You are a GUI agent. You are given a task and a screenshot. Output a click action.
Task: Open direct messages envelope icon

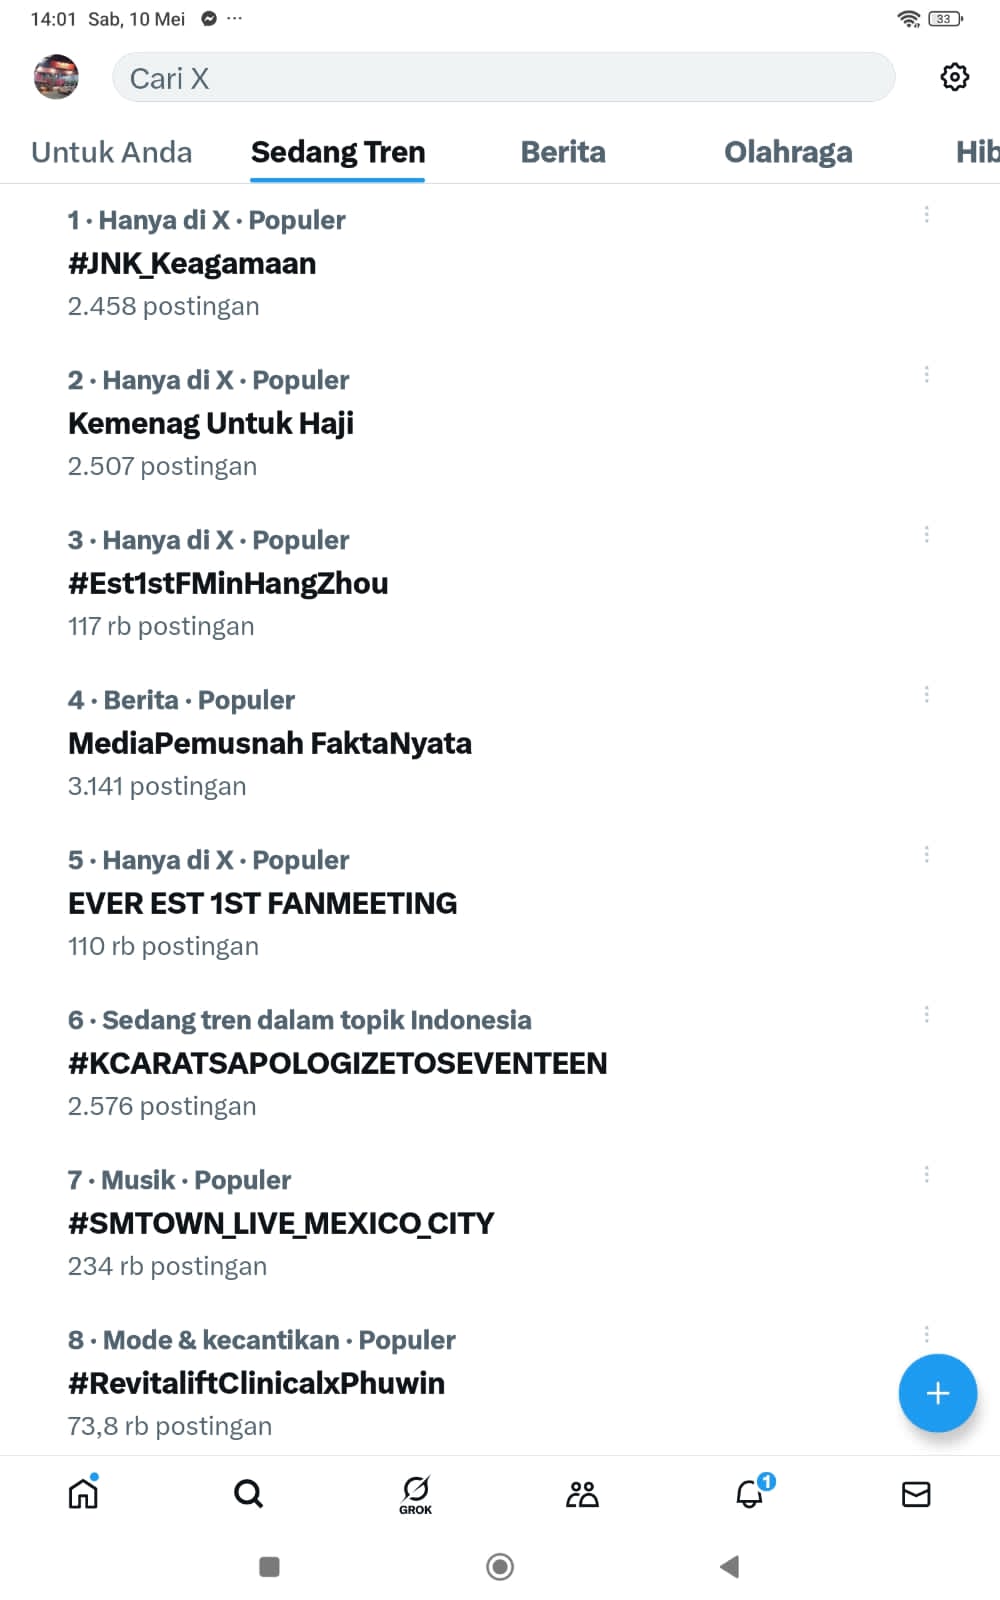tap(916, 1493)
